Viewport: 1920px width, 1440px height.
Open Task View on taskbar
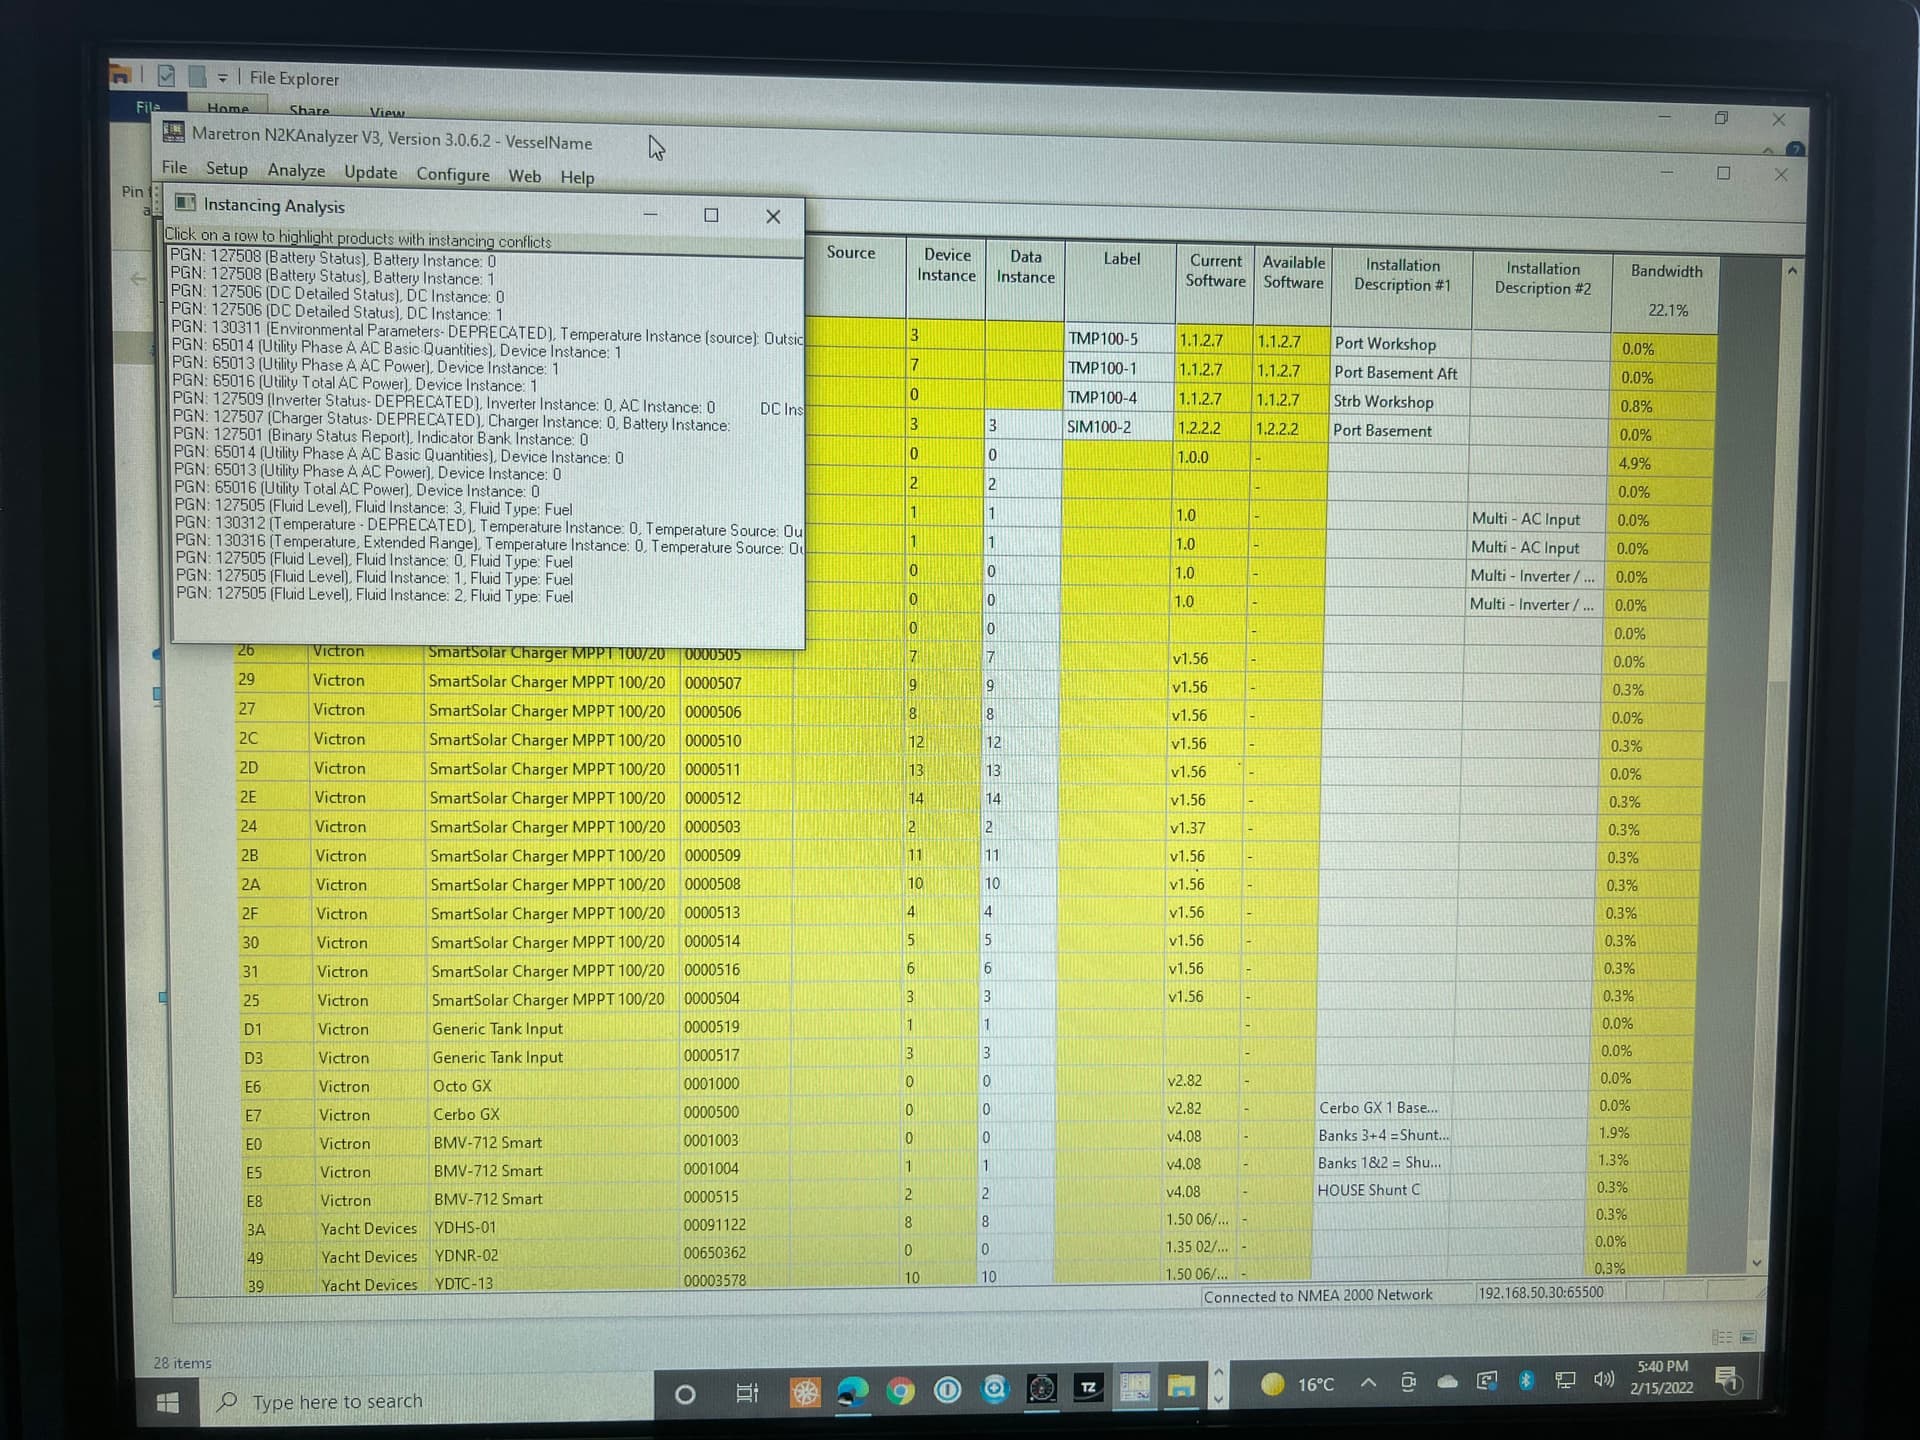click(x=747, y=1393)
